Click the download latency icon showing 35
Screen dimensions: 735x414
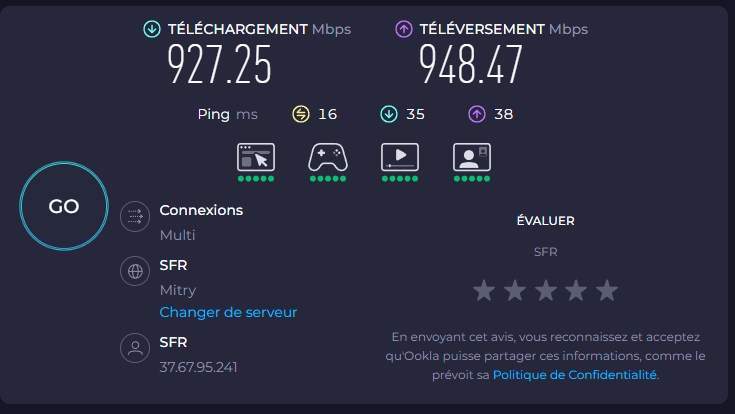coord(389,114)
